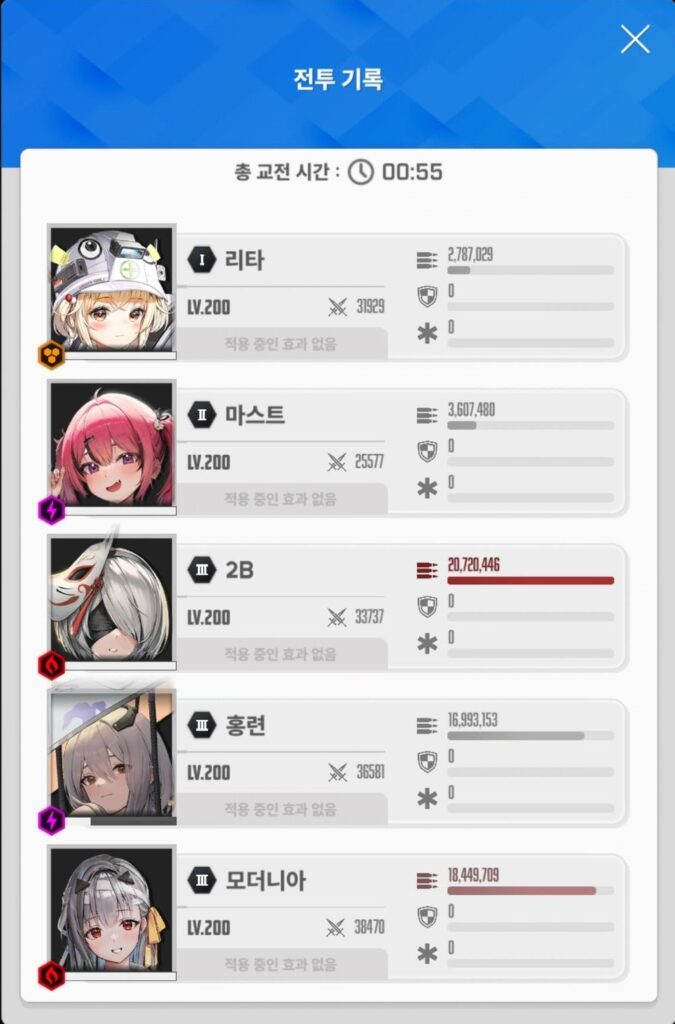Click 마스트's red-haired portrait
Screen dimensions: 675x1024
[112, 445]
